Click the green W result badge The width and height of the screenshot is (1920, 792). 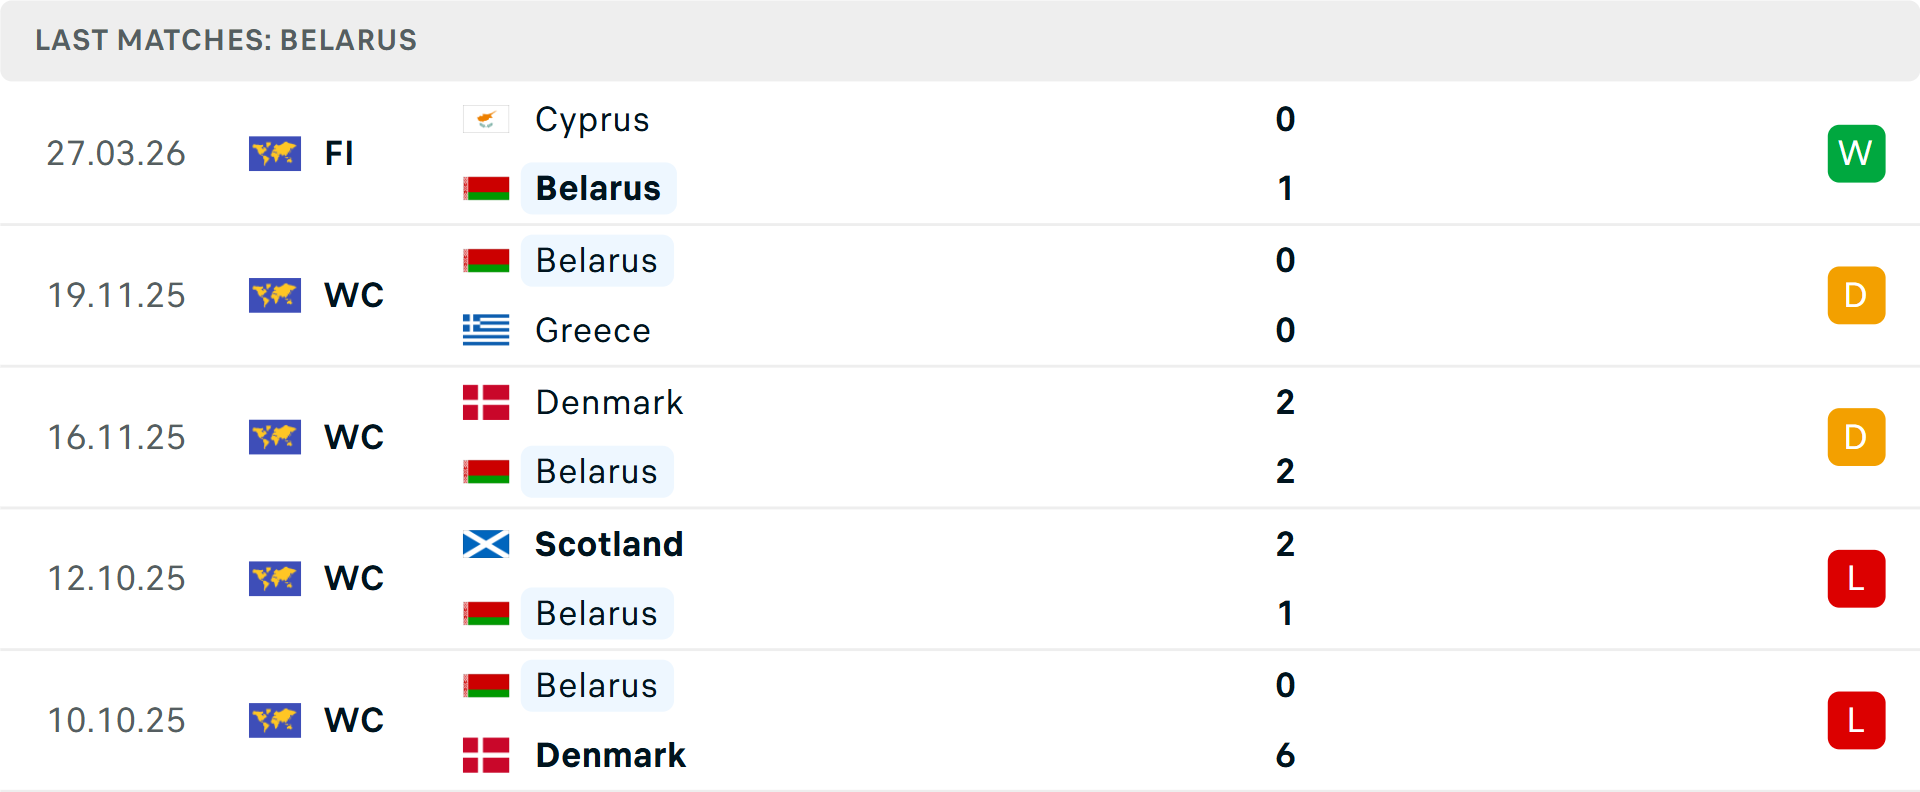click(1856, 153)
